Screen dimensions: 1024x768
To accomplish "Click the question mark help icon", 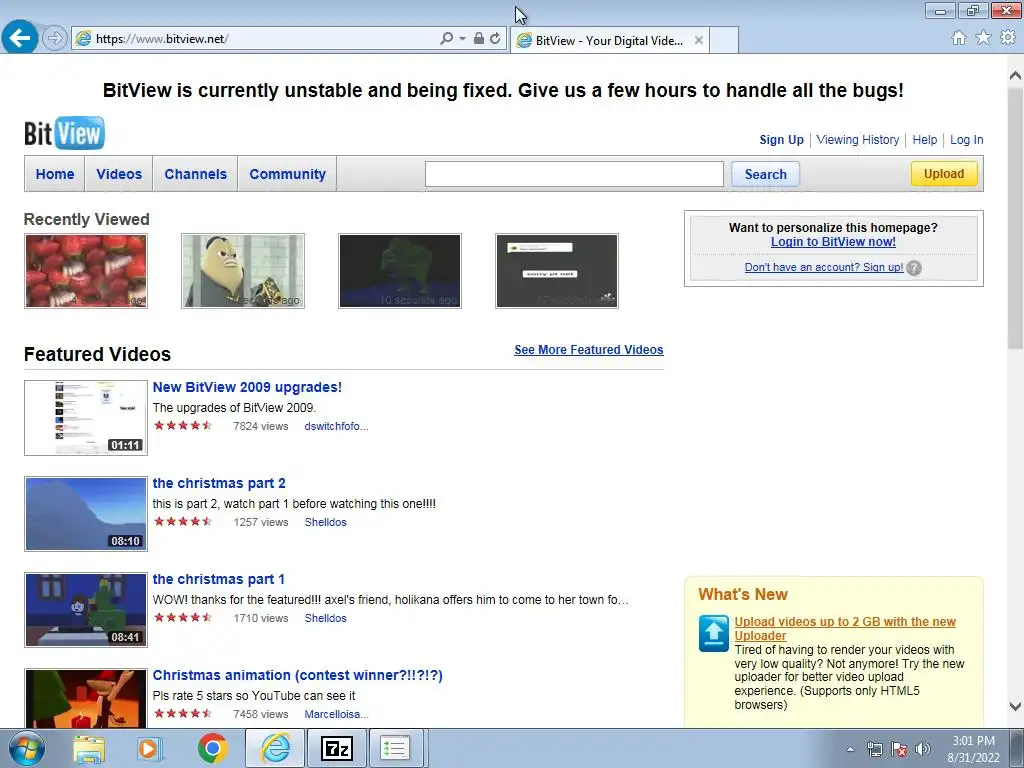I will 914,268.
